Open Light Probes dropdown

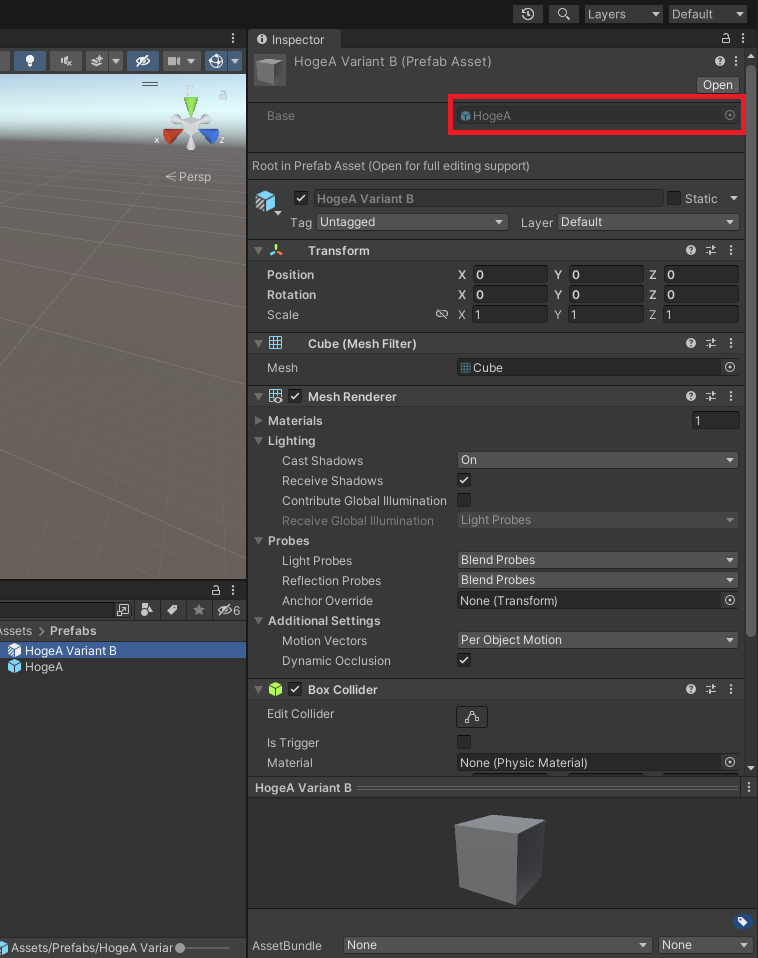coord(597,560)
